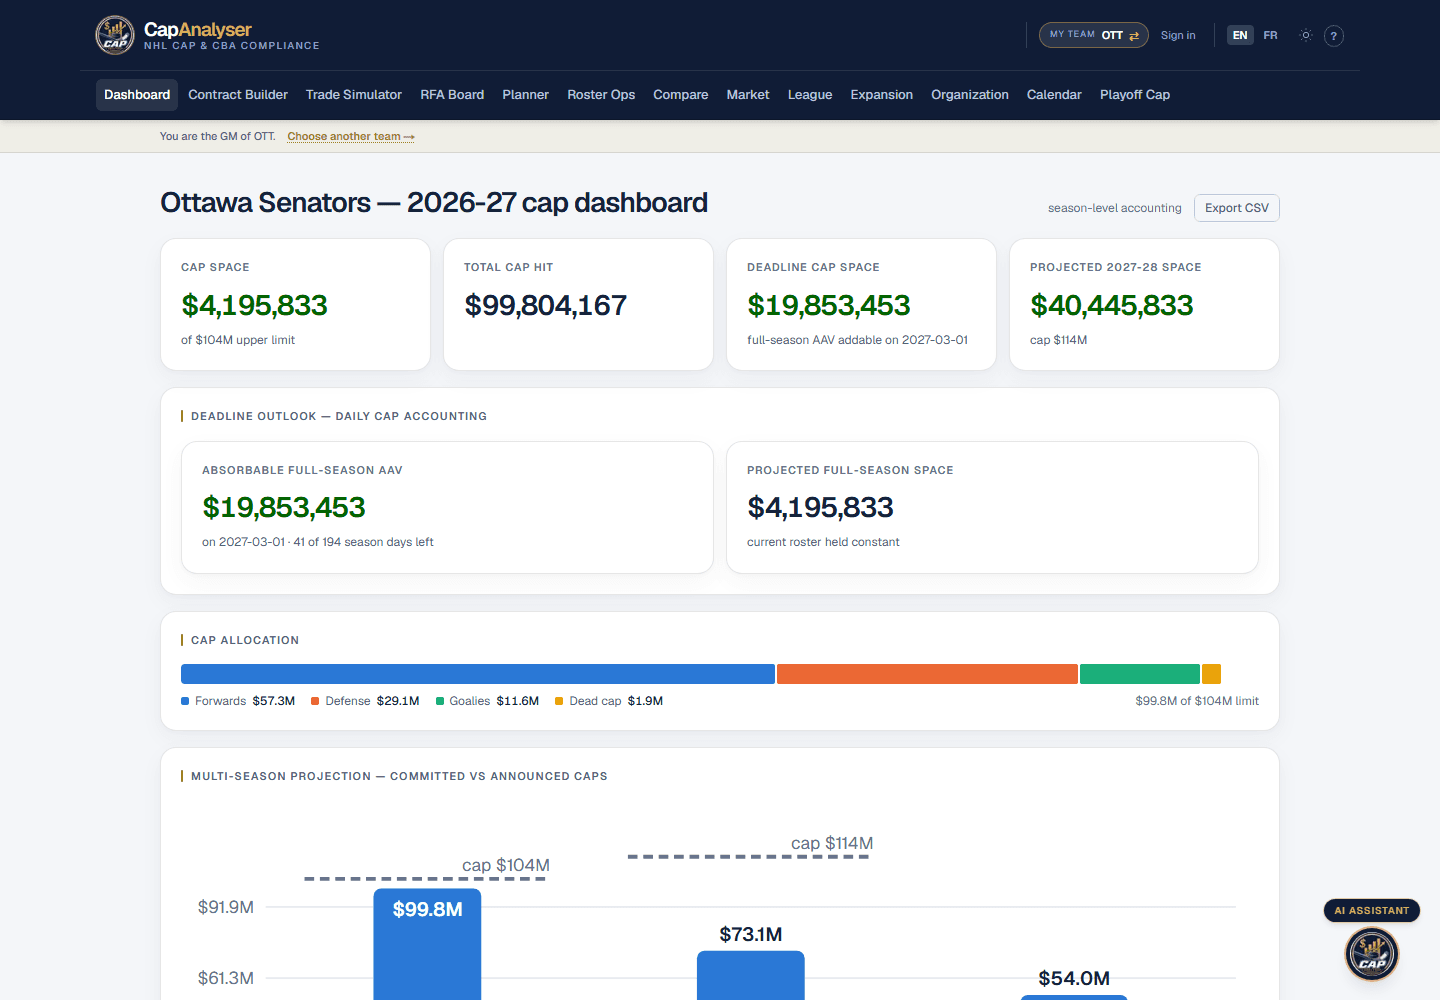The width and height of the screenshot is (1440, 1000).
Task: Click the yellow Dead cap bar segment
Action: click(1211, 674)
